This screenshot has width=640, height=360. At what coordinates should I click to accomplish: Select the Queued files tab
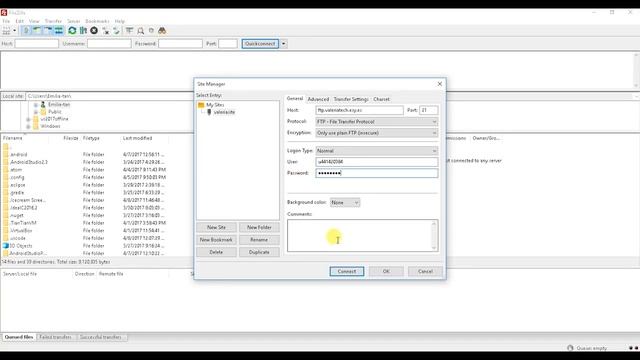[19, 337]
